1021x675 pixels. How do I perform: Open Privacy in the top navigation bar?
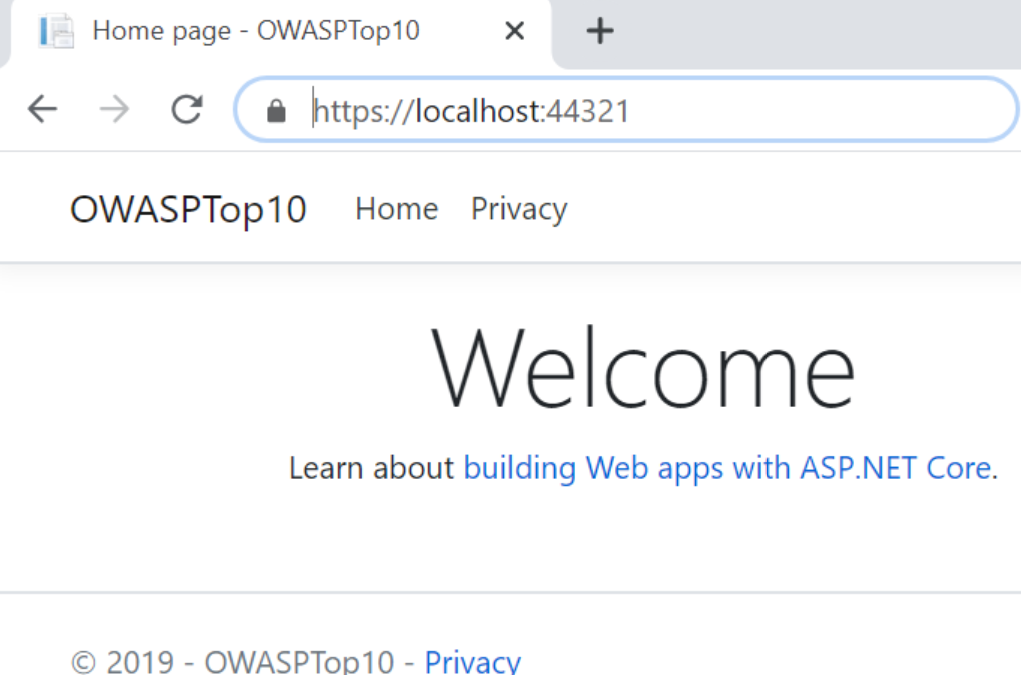coord(518,209)
